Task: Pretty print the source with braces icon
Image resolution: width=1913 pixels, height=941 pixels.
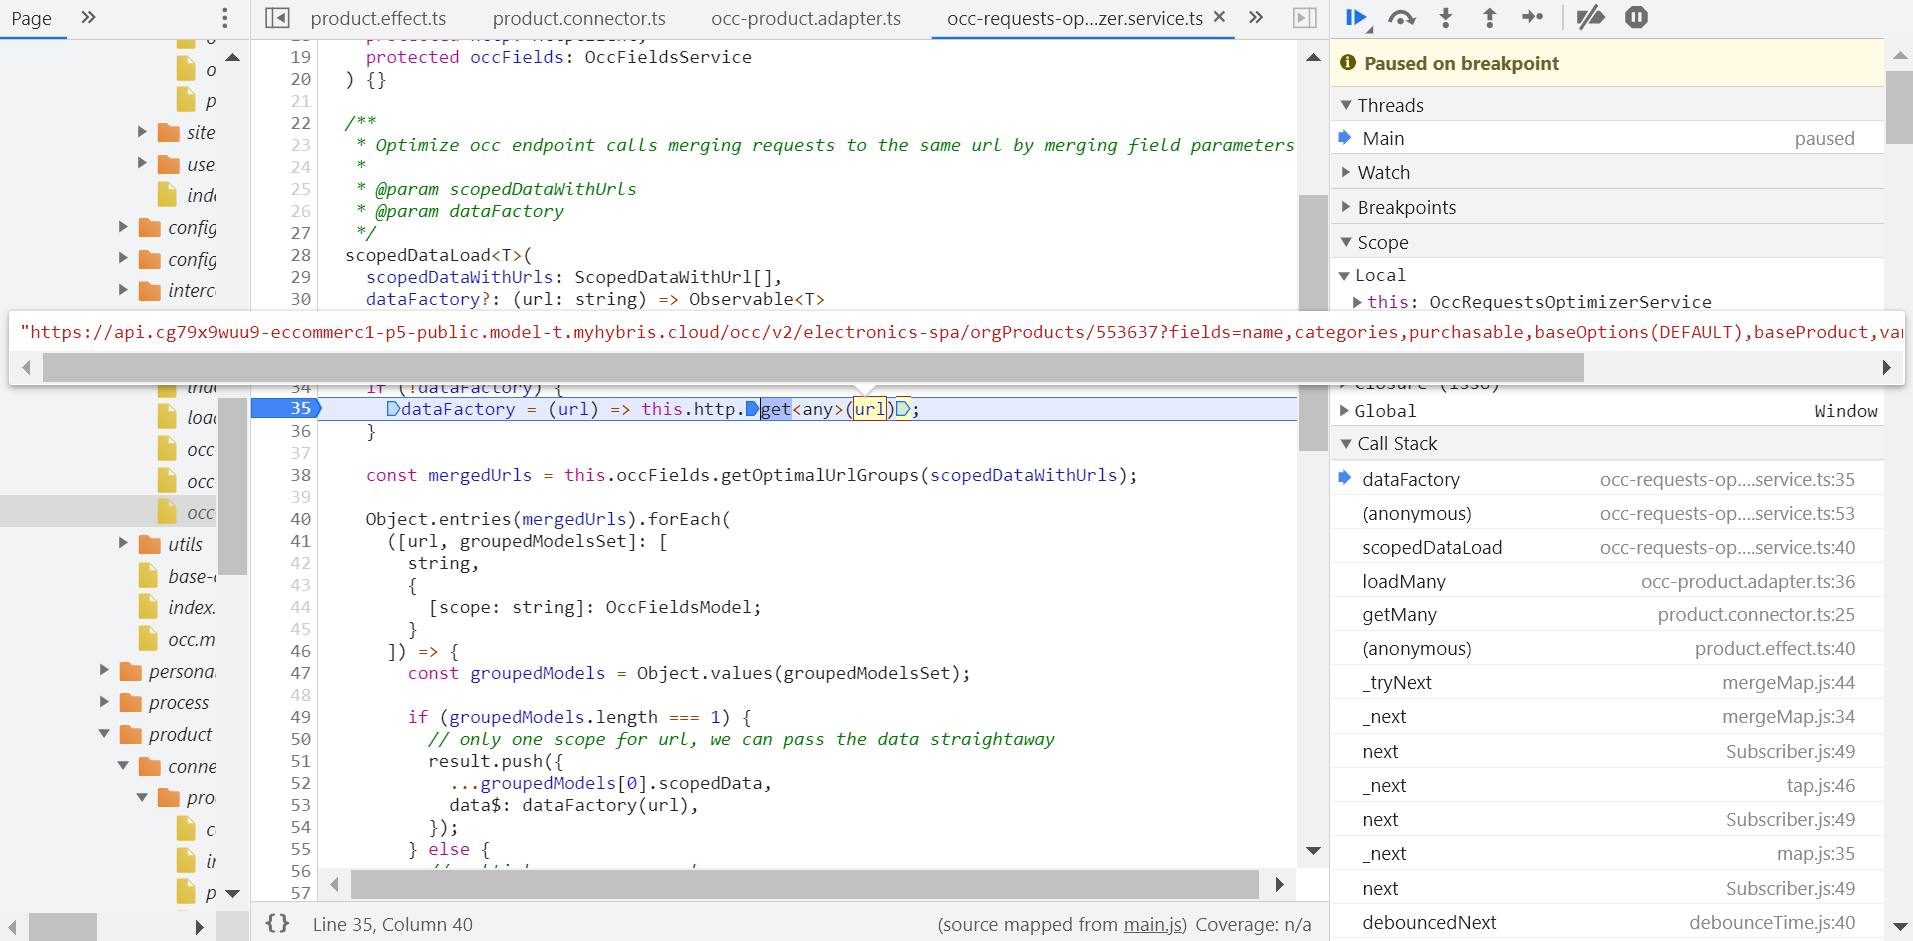Action: (277, 924)
